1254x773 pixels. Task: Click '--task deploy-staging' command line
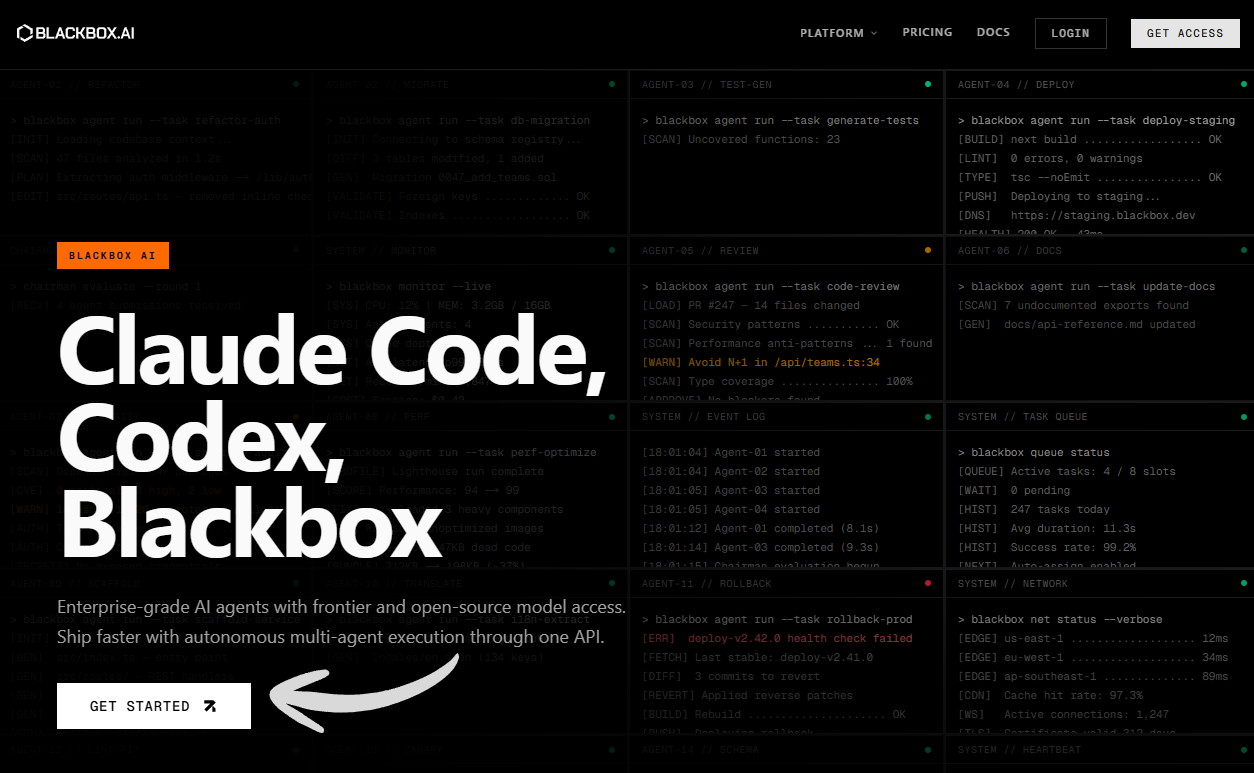1096,121
